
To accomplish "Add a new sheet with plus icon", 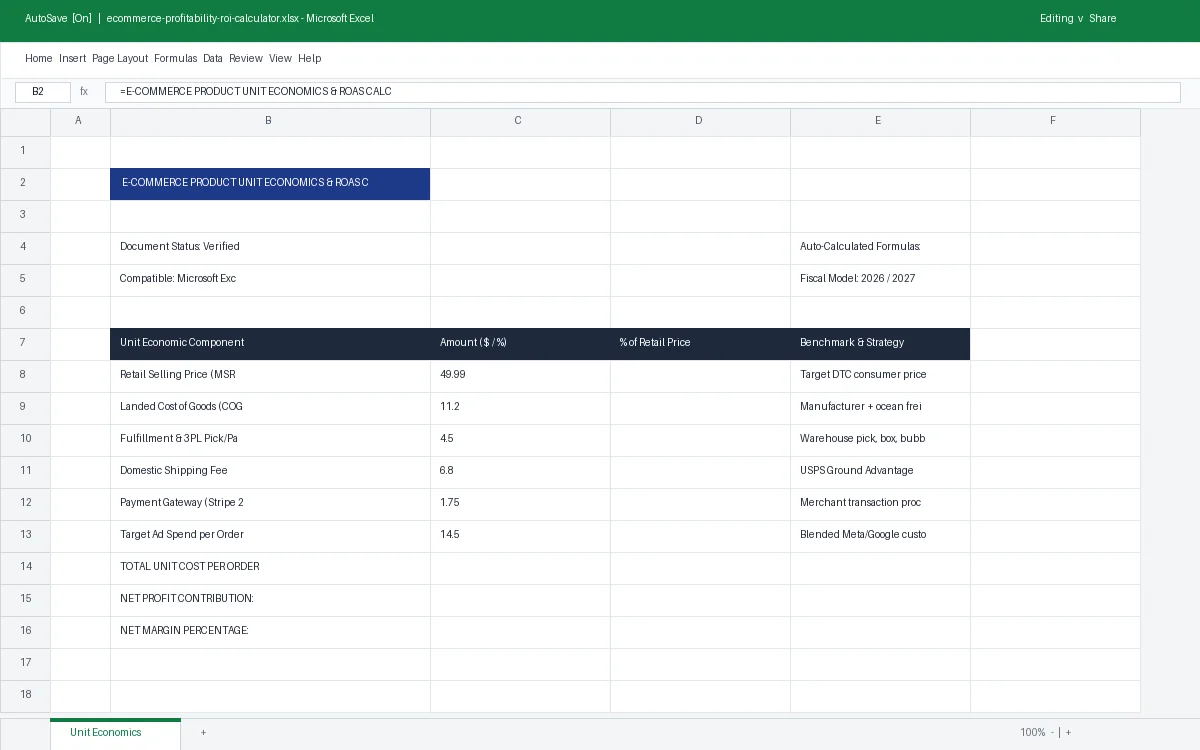I will click(x=203, y=733).
